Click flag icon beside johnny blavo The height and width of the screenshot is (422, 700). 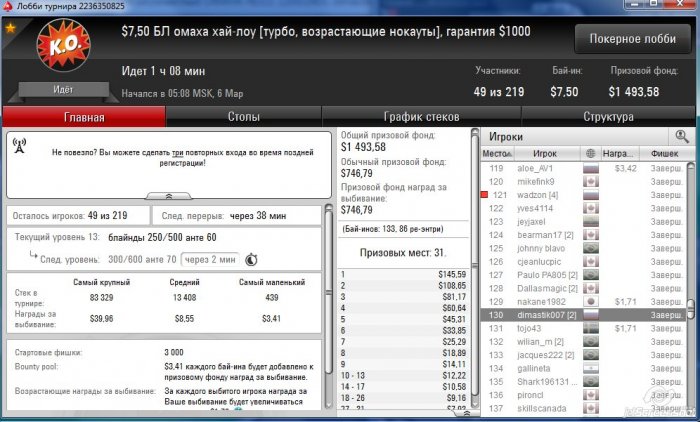coord(591,248)
